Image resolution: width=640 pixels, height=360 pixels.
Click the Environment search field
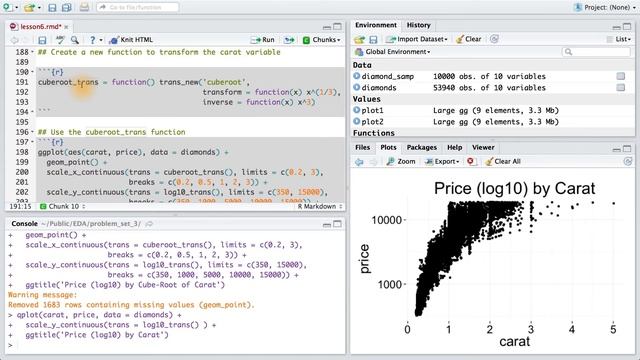[596, 52]
